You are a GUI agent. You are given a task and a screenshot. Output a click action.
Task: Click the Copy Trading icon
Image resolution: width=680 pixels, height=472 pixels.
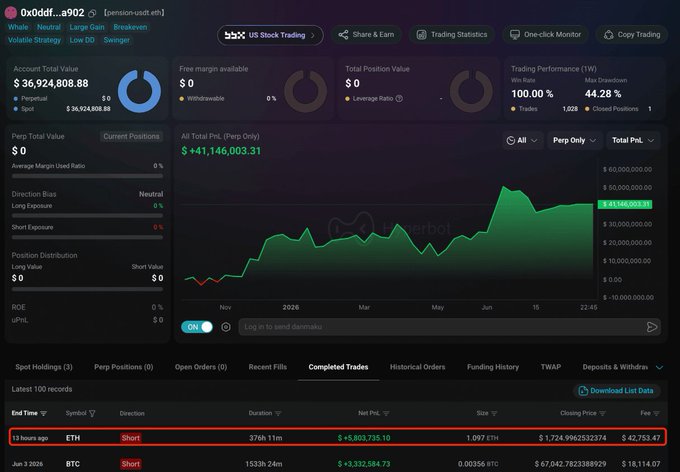tap(608, 35)
